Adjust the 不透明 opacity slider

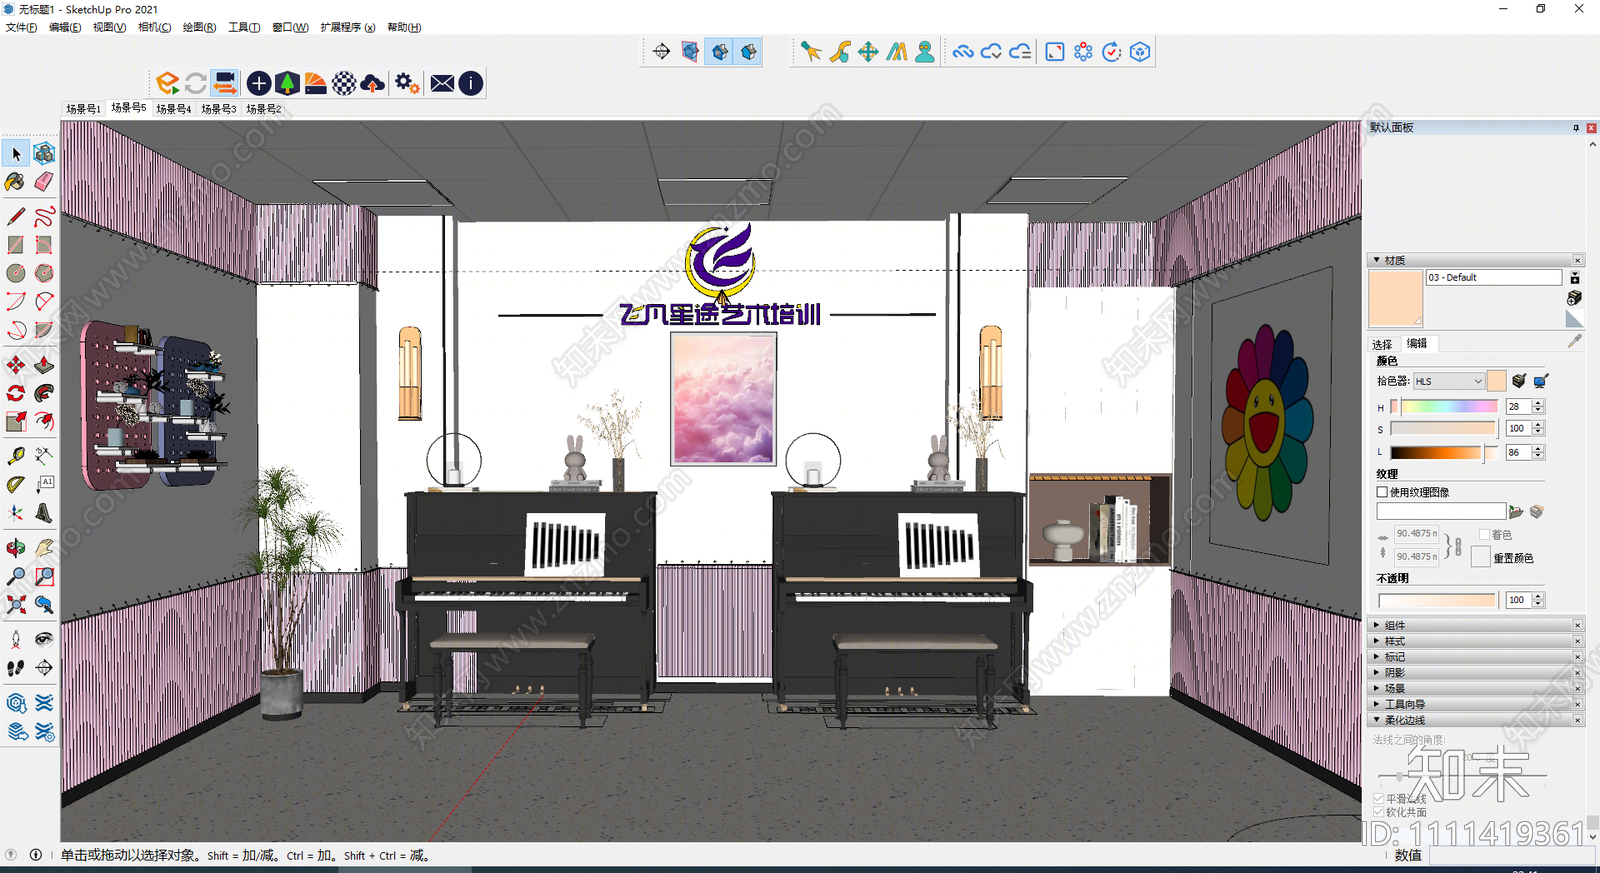[1437, 600]
